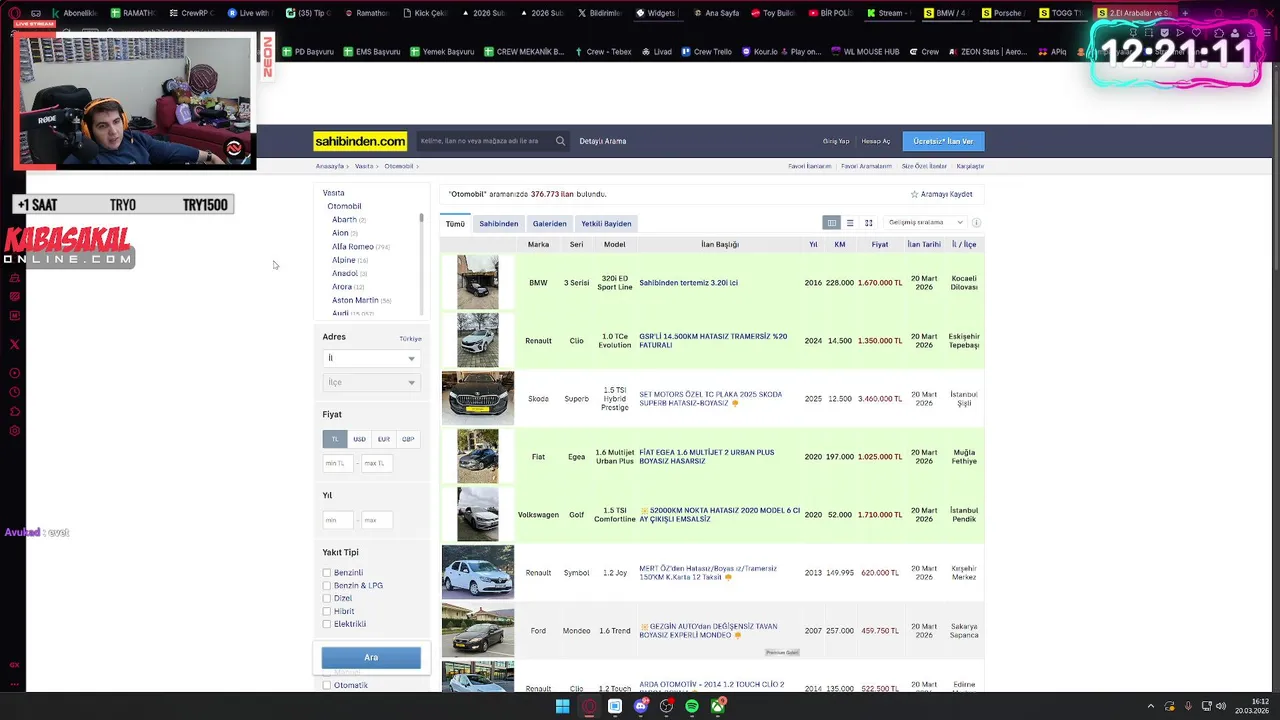Click the max TL price field
The height and width of the screenshot is (720, 1280).
(377, 463)
